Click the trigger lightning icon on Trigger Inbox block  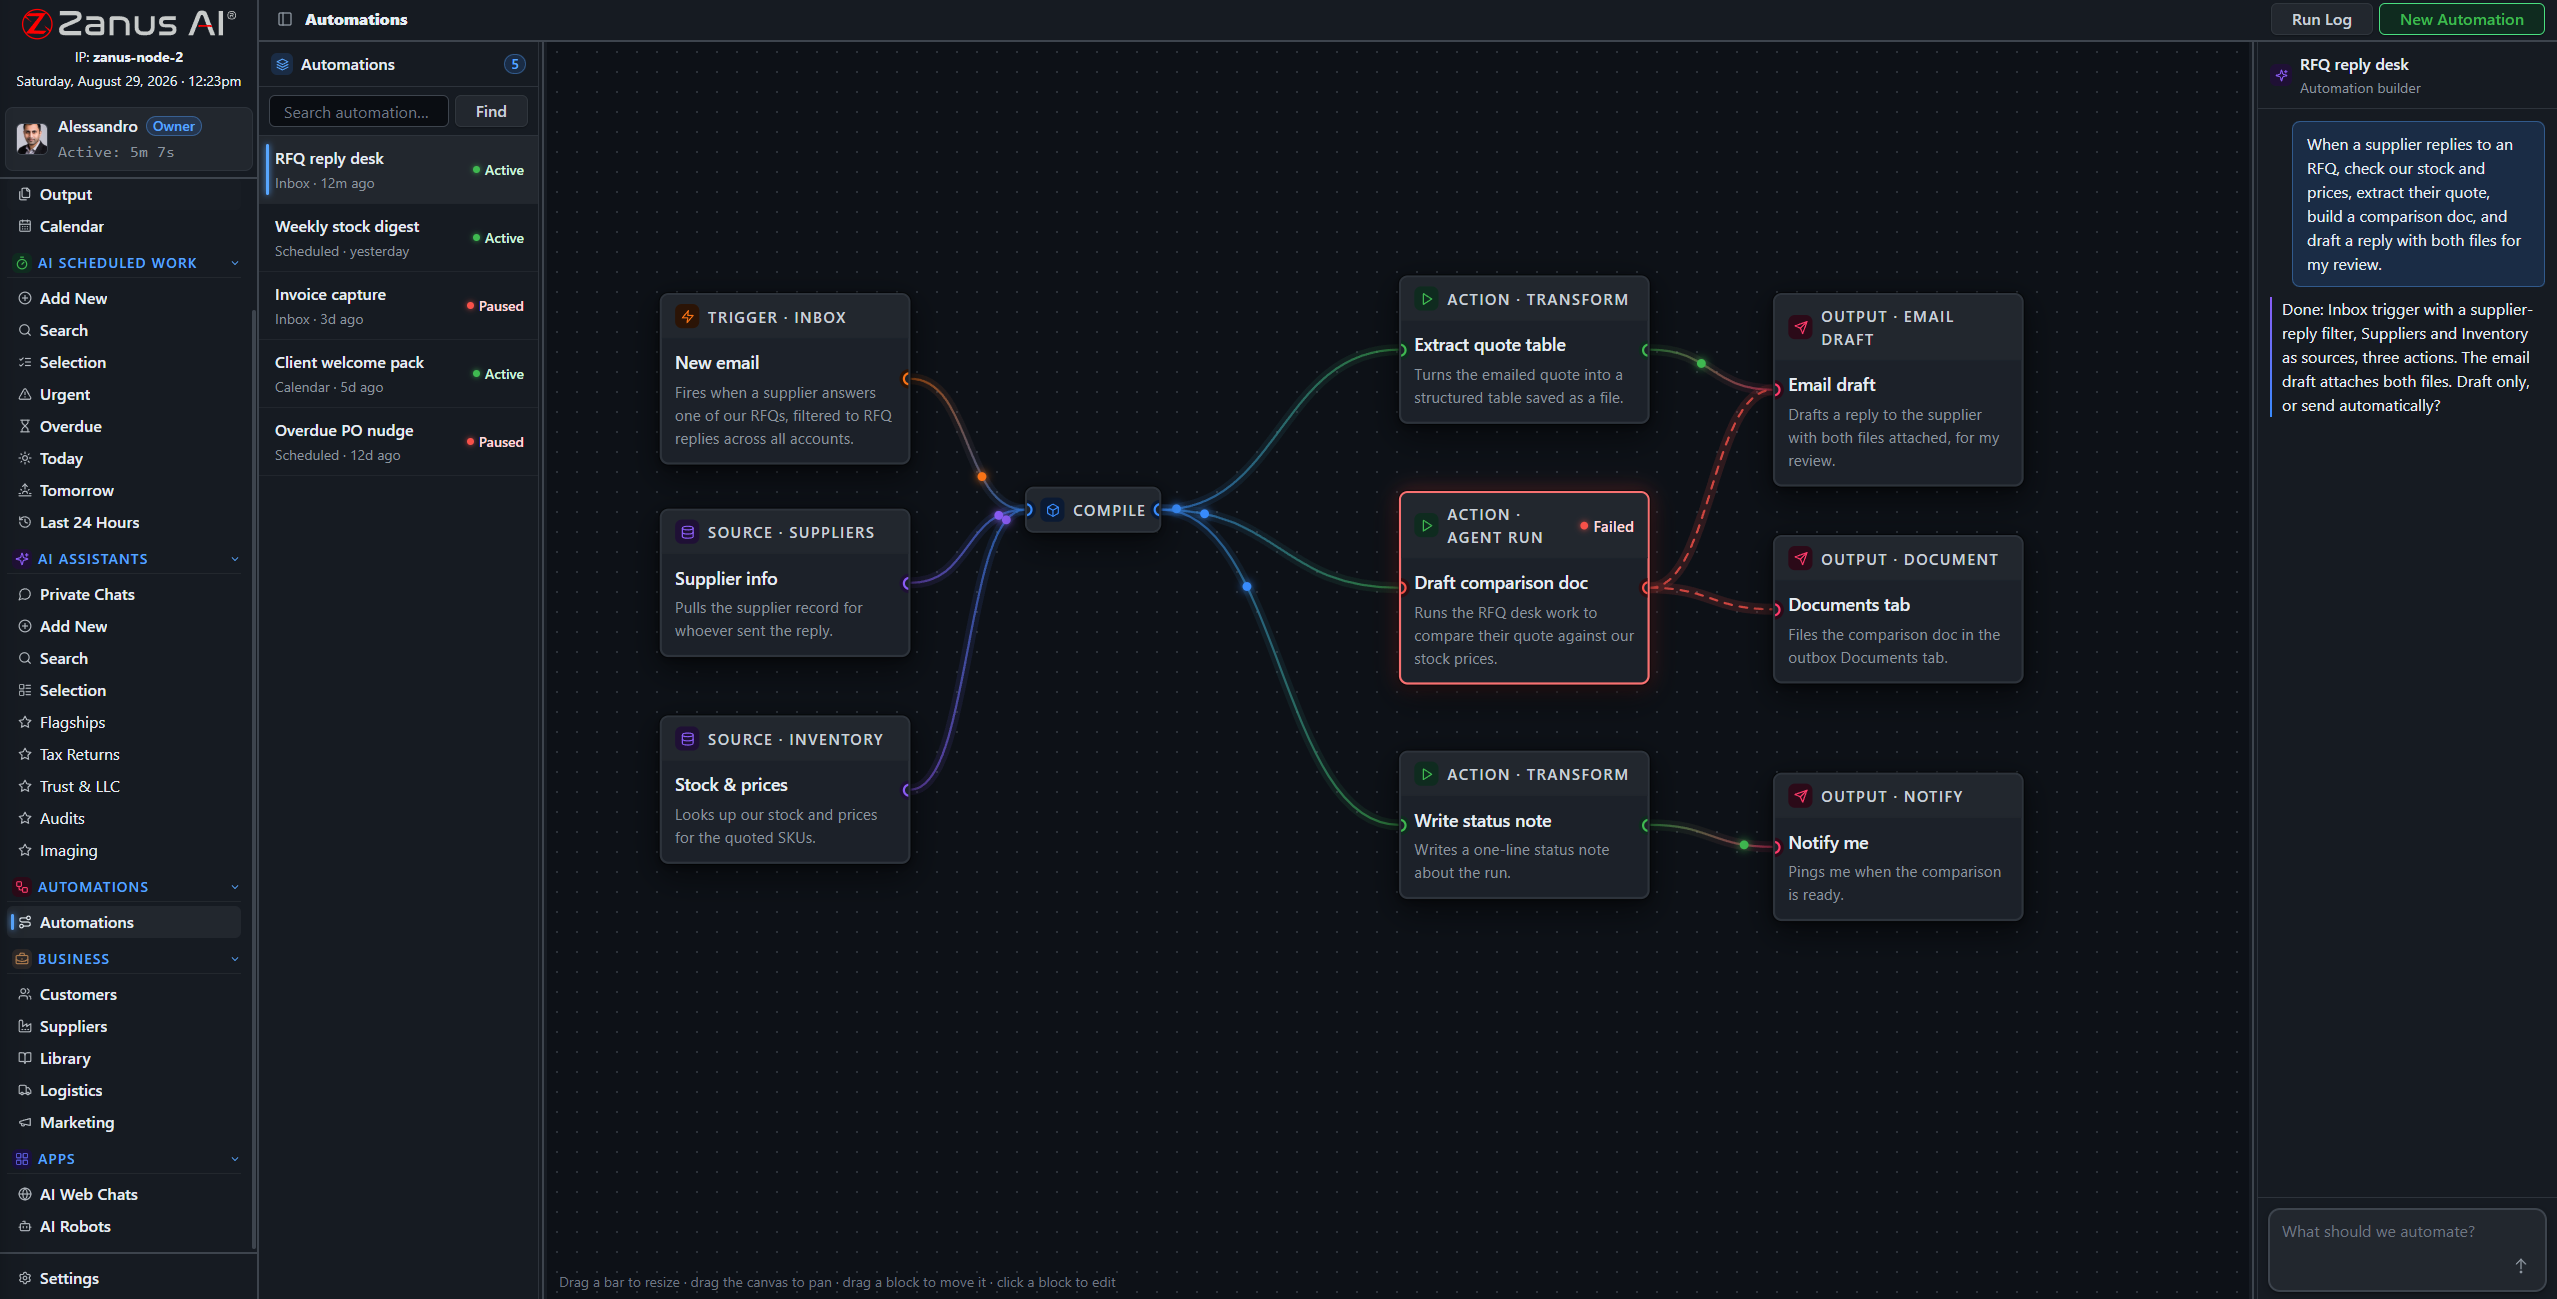pos(687,317)
